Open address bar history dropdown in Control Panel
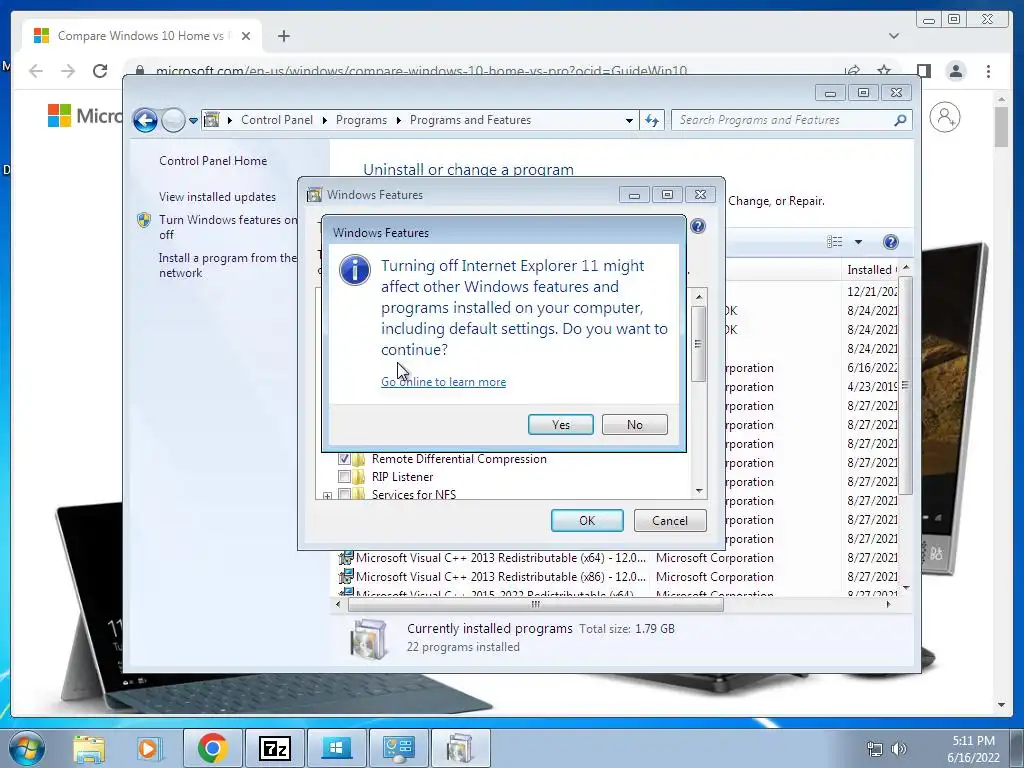Viewport: 1024px width, 768px height. tap(629, 120)
